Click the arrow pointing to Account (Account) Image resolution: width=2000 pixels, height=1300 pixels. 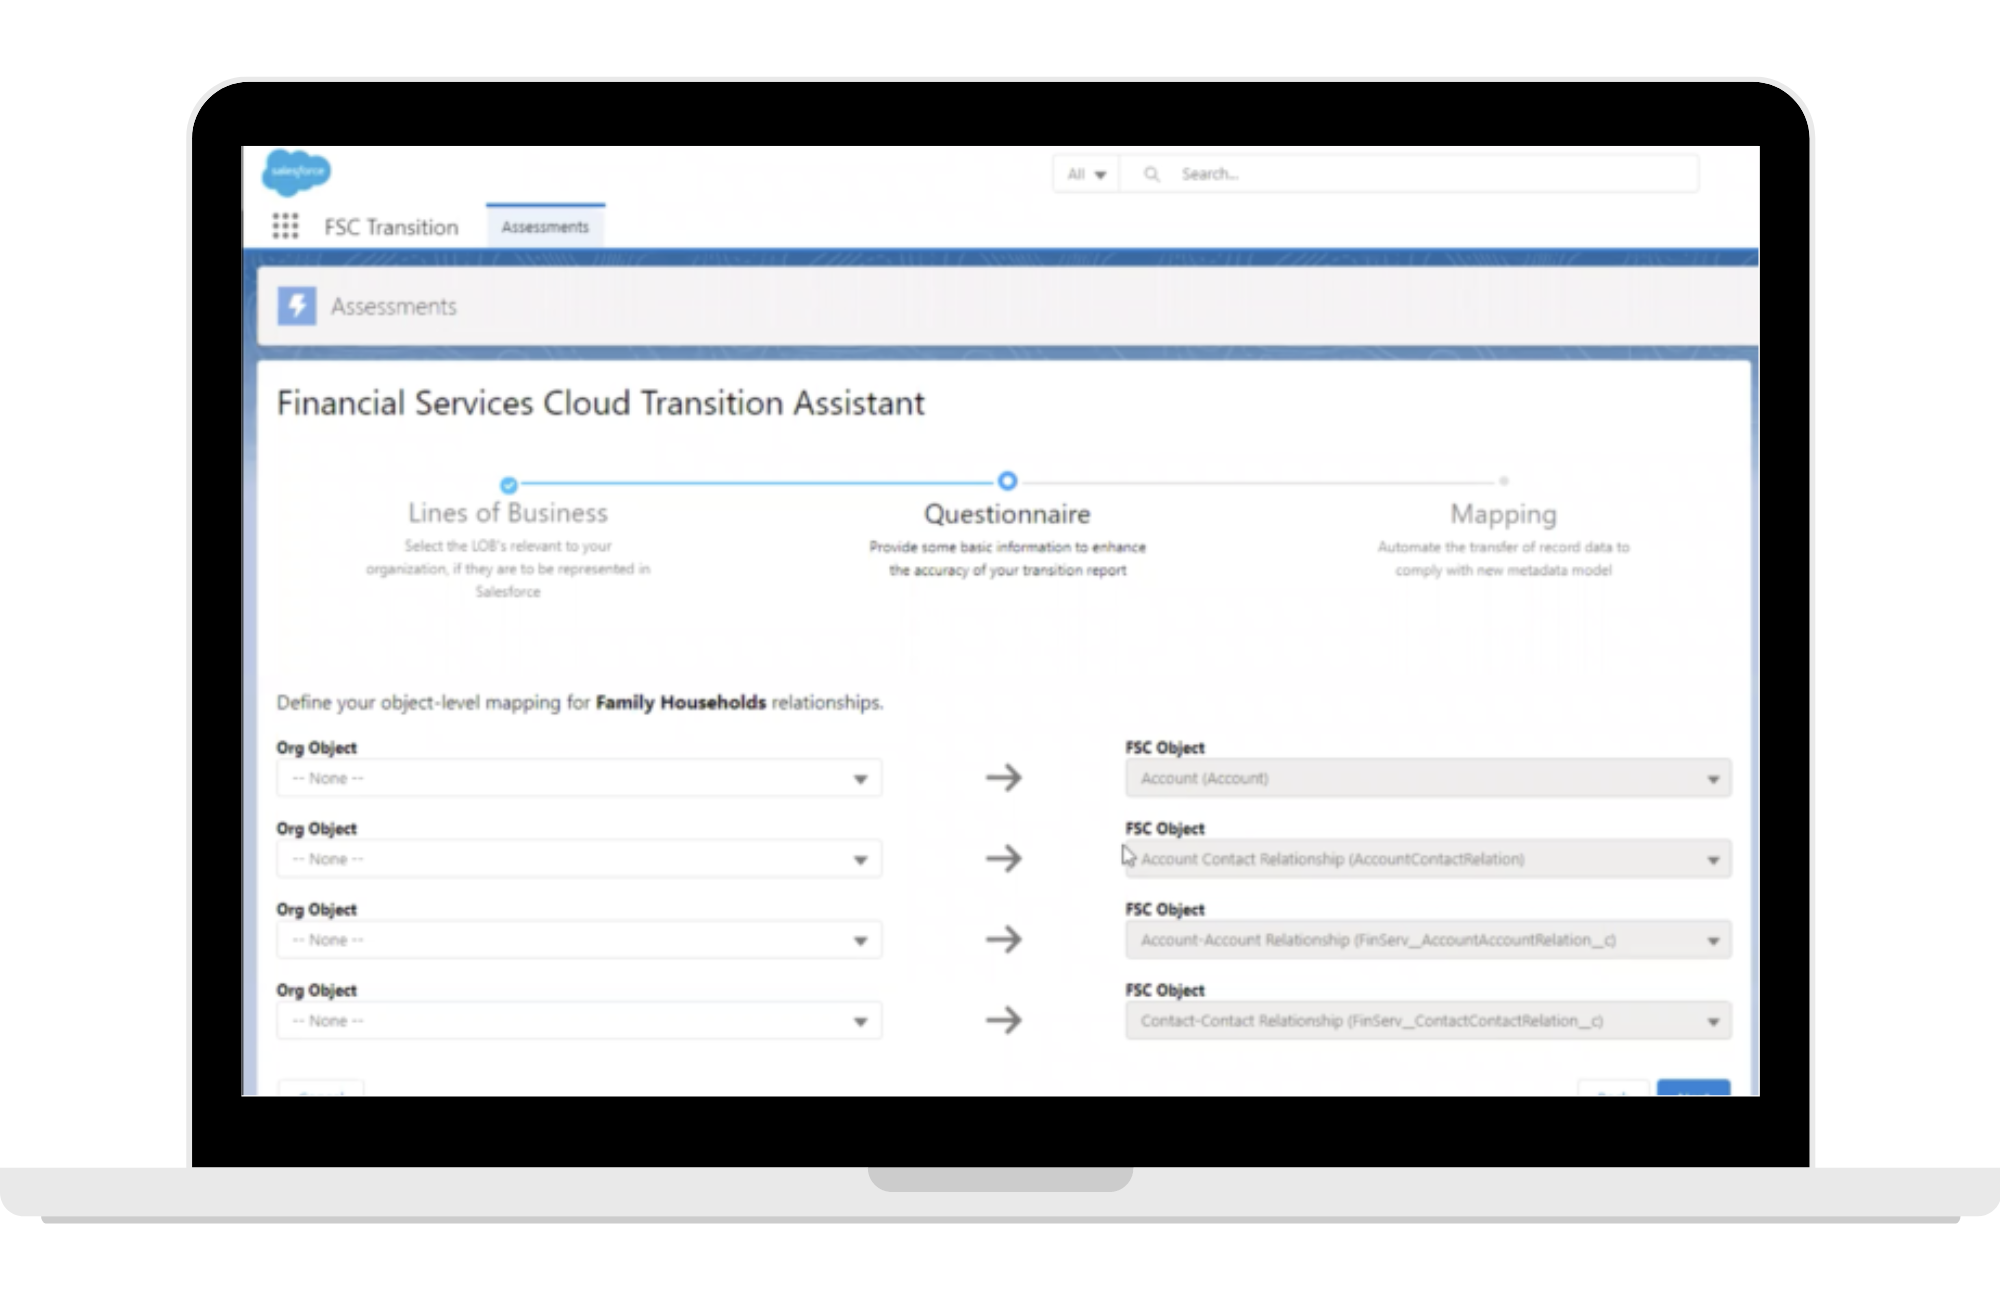pyautogui.click(x=1004, y=777)
